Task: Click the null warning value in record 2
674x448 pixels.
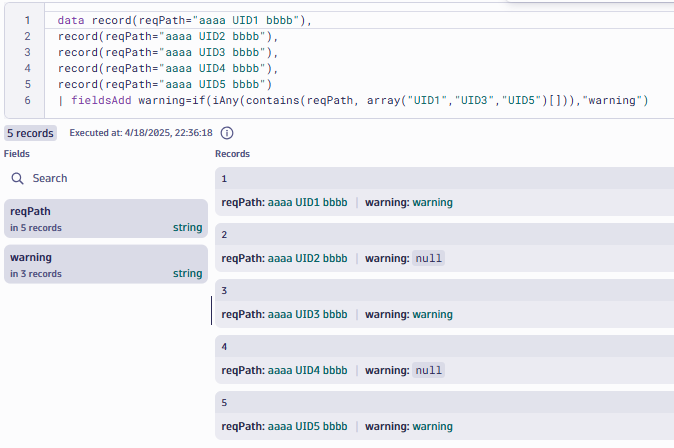Action: (x=428, y=258)
